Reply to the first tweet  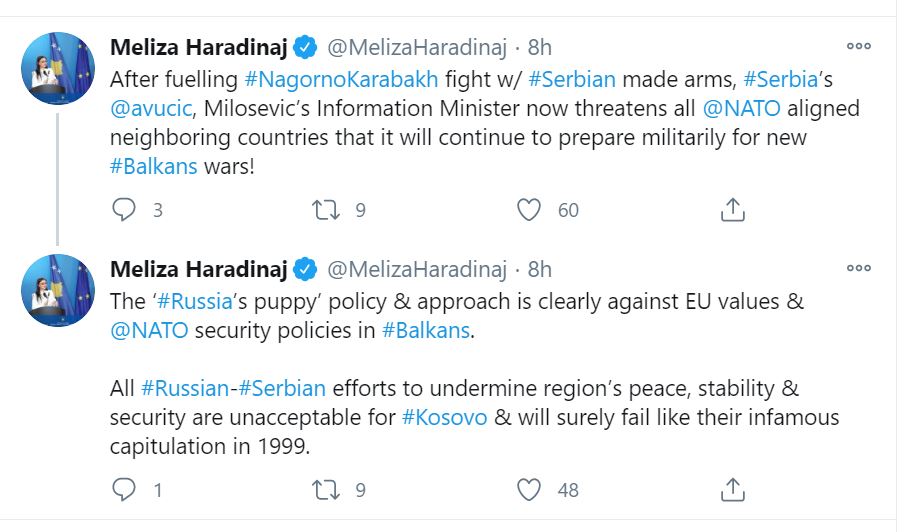(x=124, y=210)
